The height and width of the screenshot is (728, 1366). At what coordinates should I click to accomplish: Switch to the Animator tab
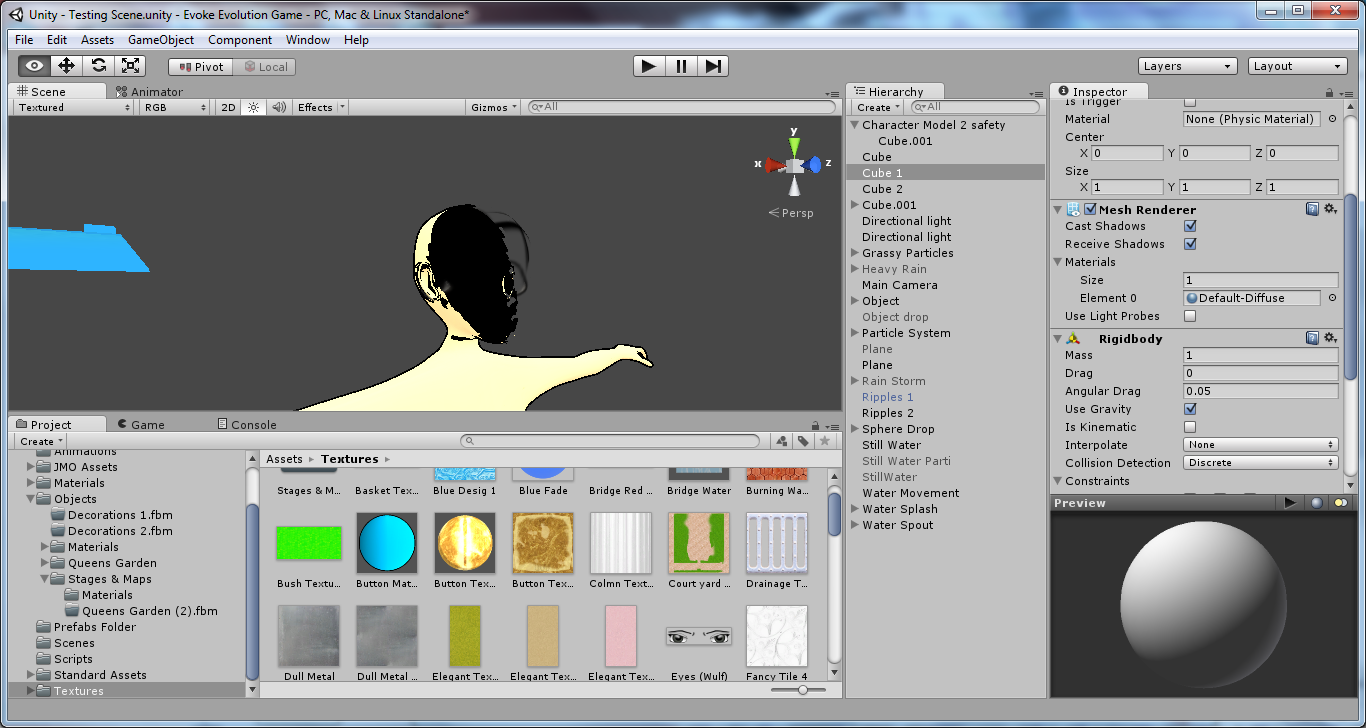click(150, 91)
